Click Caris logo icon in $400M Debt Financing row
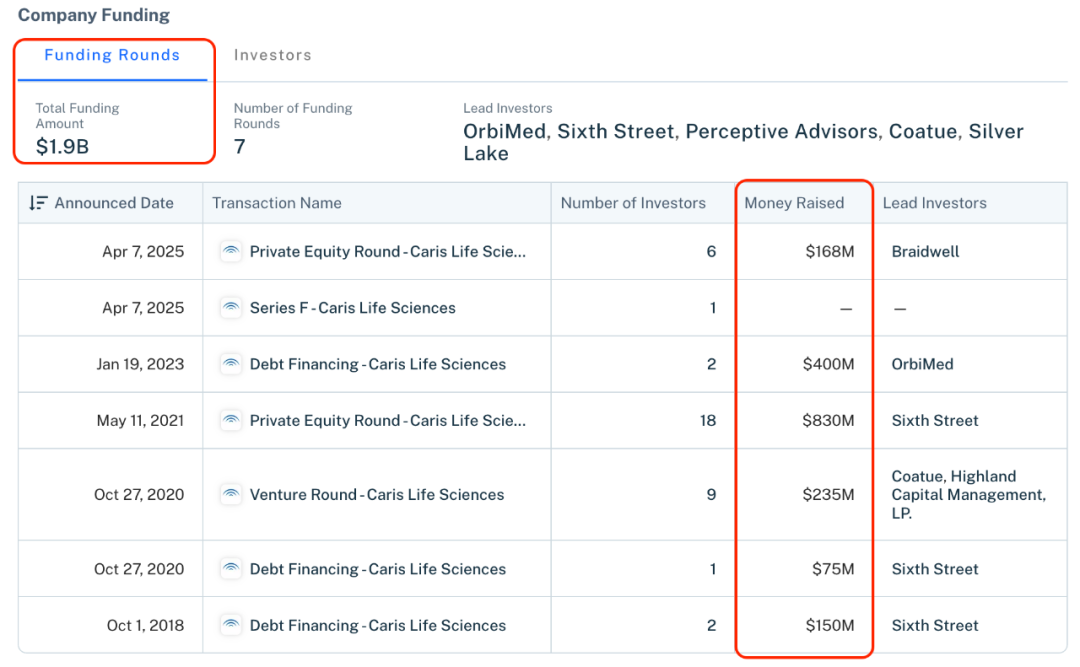This screenshot has height=667, width=1080. pos(231,364)
